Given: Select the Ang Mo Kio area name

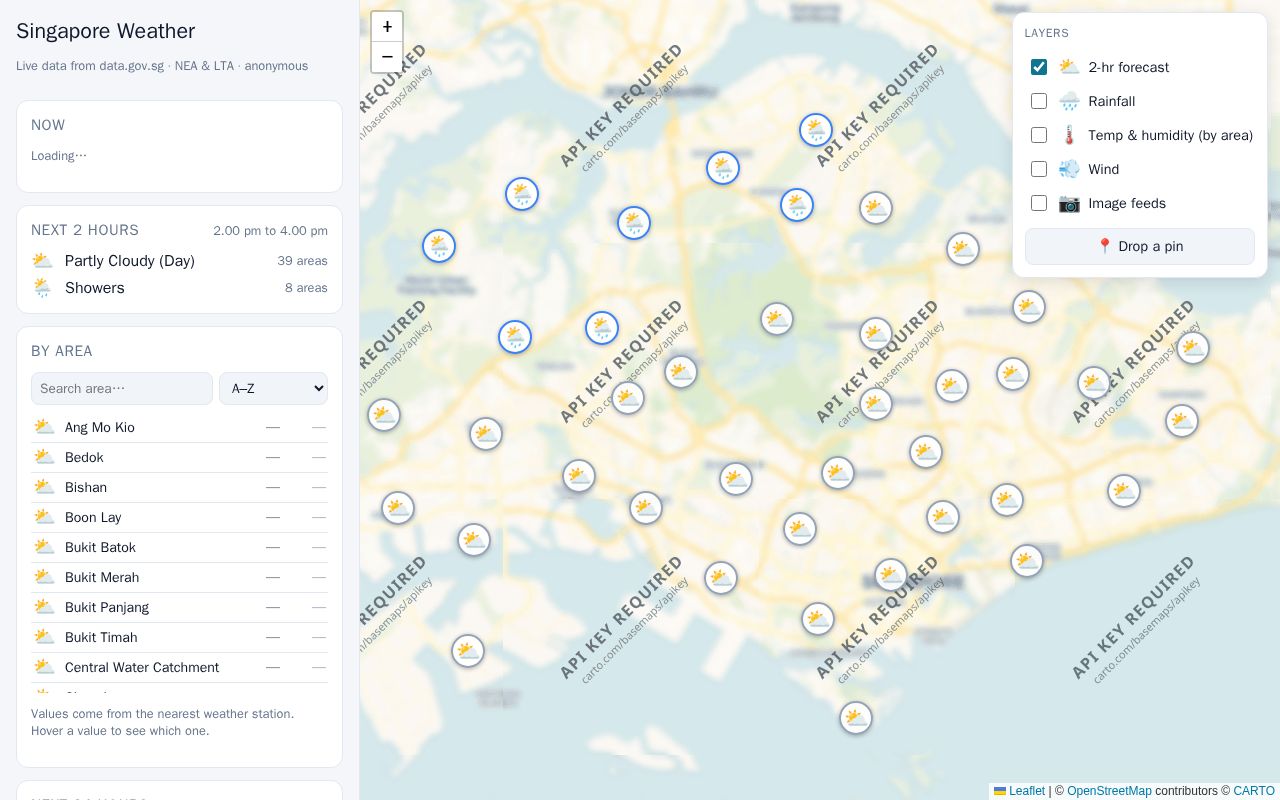Looking at the screenshot, I should pyautogui.click(x=100, y=427).
